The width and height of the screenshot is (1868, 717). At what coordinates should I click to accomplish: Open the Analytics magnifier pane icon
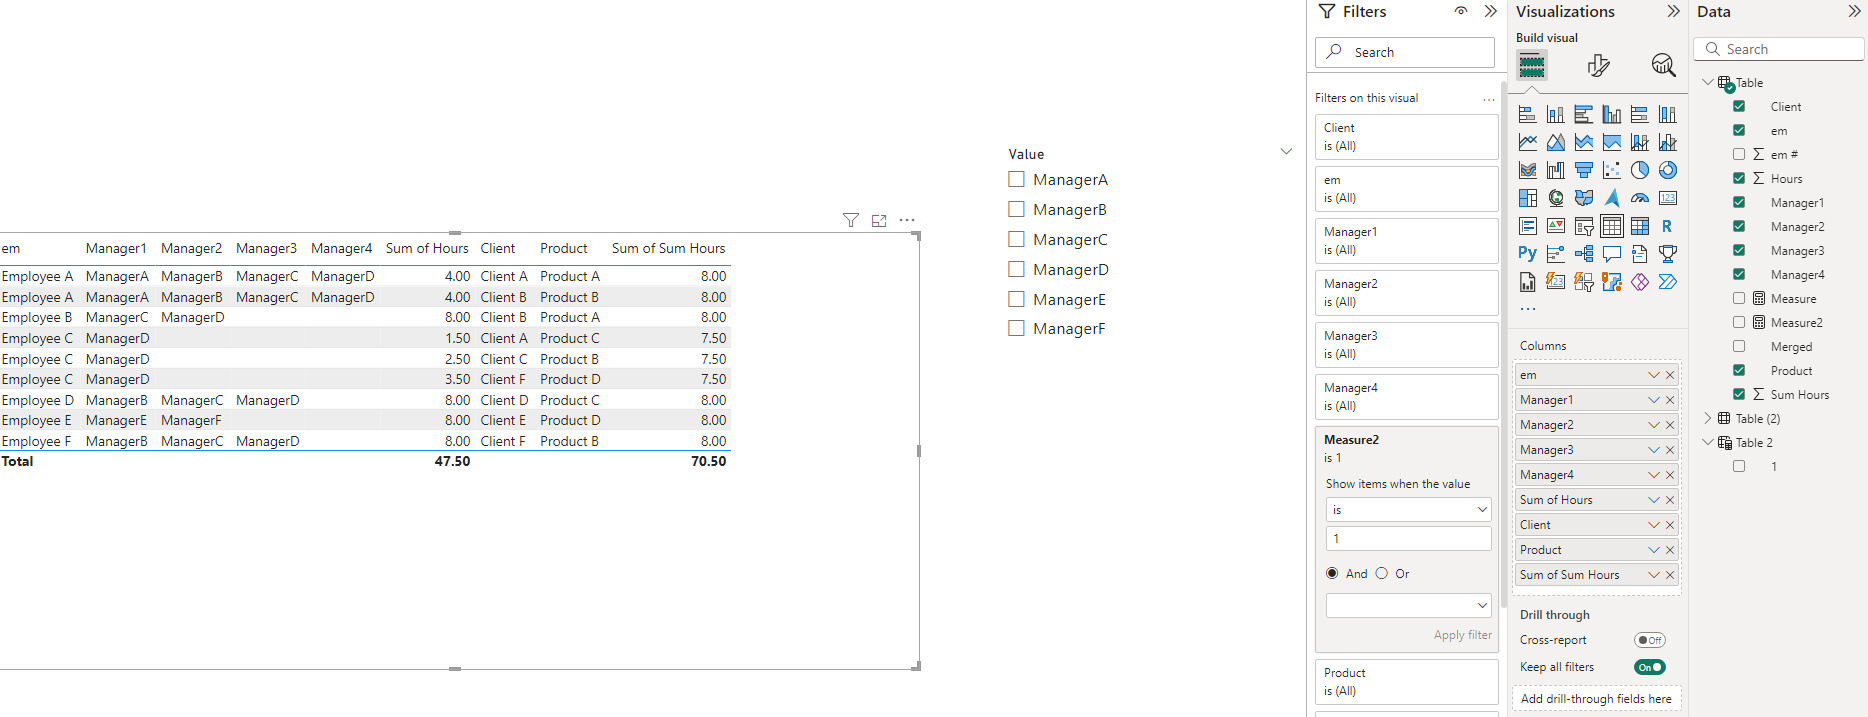tap(1663, 66)
